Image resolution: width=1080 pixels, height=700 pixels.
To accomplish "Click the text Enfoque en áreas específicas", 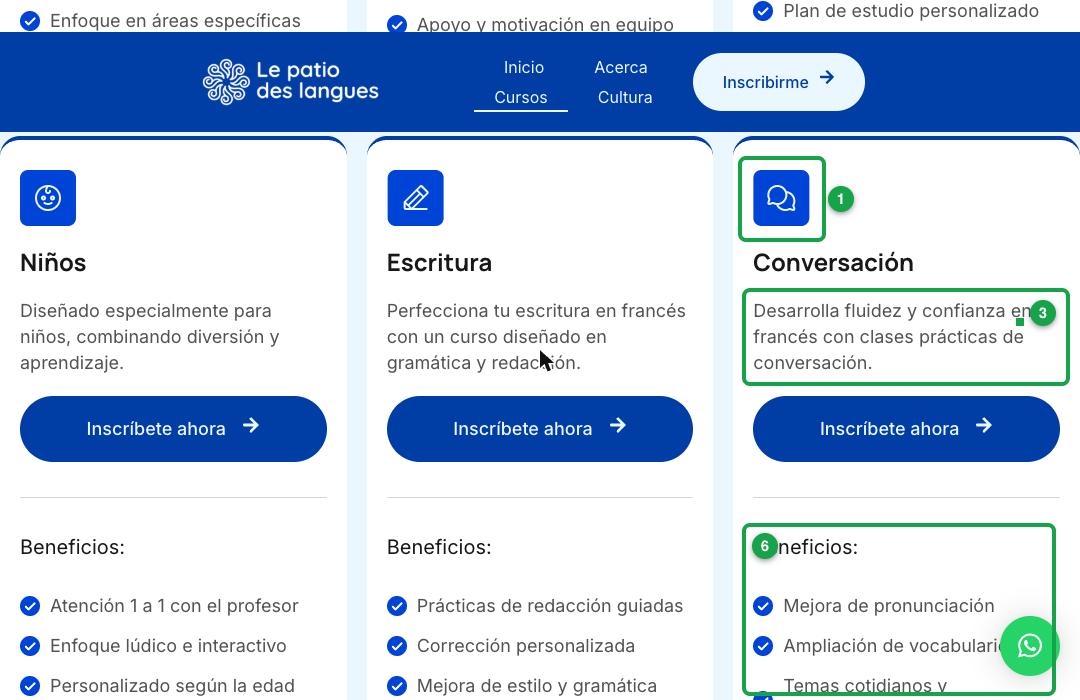I will point(175,21).
